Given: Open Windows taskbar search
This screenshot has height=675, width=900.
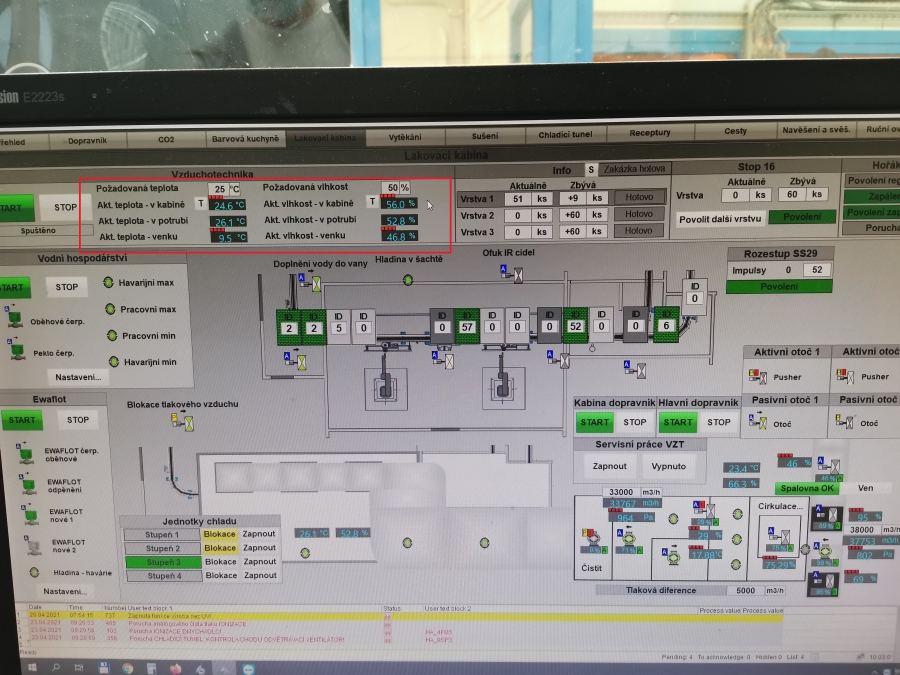Looking at the screenshot, I should pos(56,668).
